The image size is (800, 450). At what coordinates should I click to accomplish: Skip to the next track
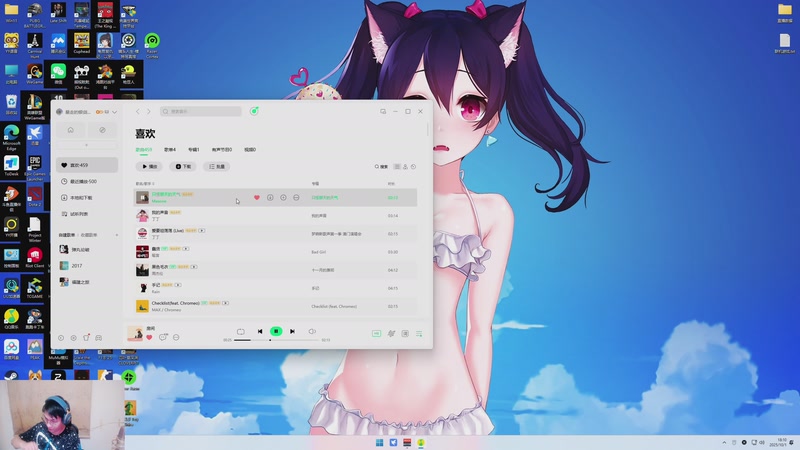pyautogui.click(x=292, y=331)
